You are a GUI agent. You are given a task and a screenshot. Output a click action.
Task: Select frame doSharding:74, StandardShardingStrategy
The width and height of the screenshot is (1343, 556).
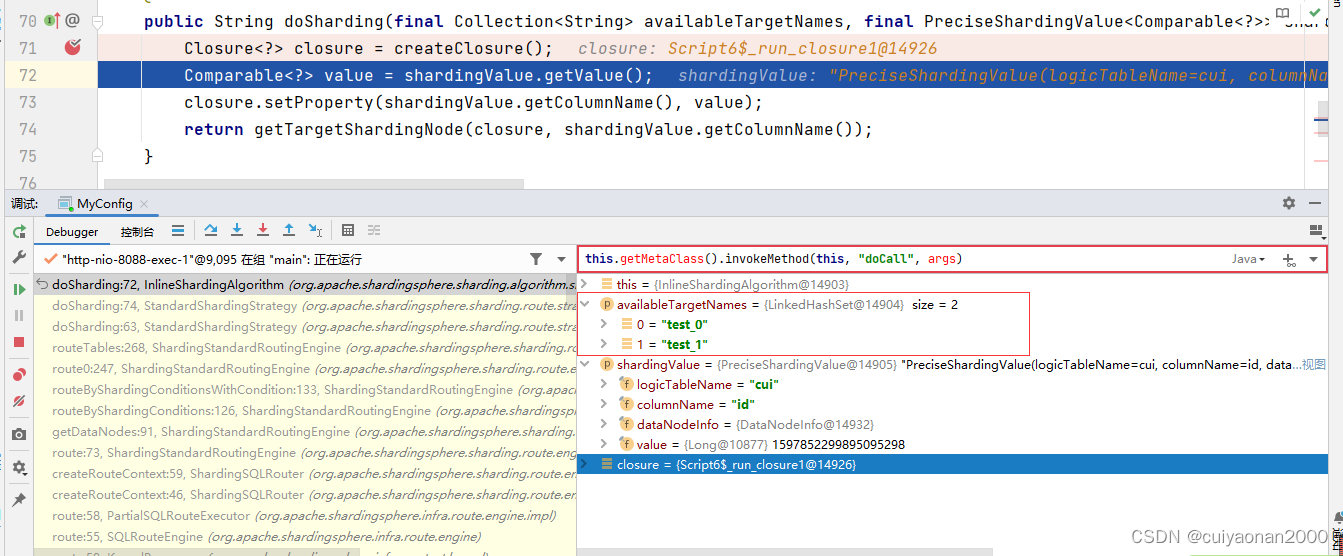click(305, 305)
